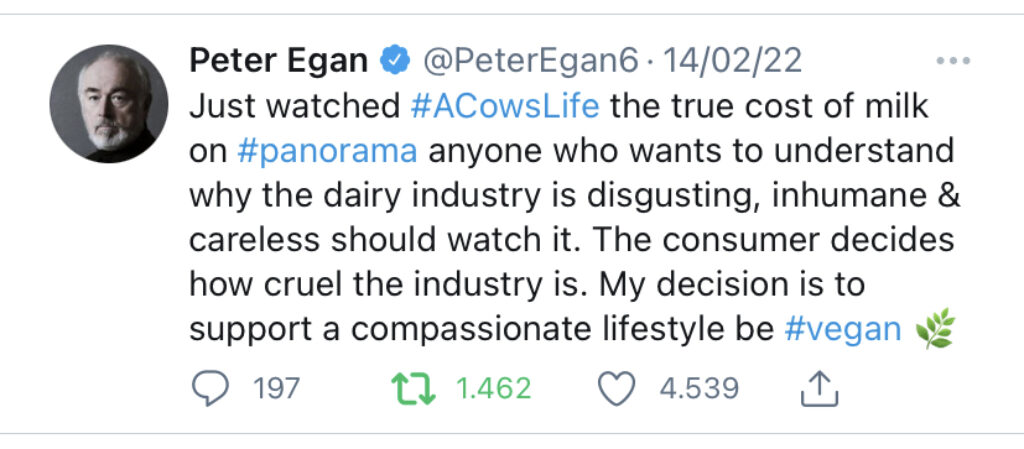Open the #ACowsLife hashtag
This screenshot has height=449, width=1024.
(505, 106)
